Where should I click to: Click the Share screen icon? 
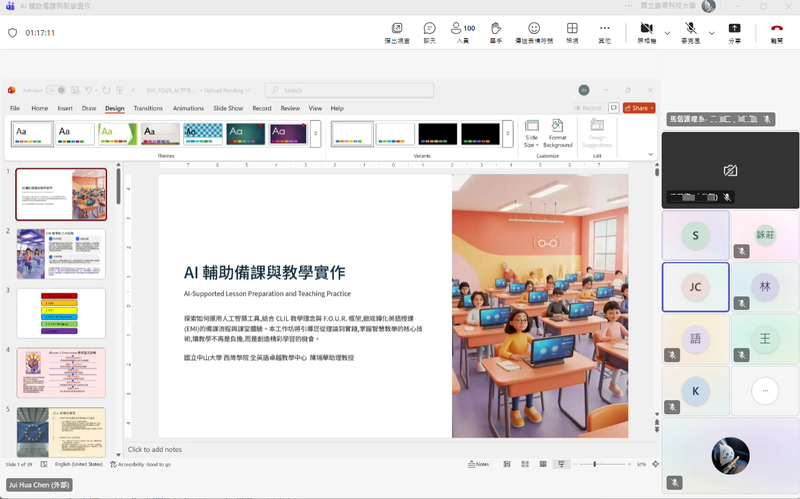click(735, 29)
